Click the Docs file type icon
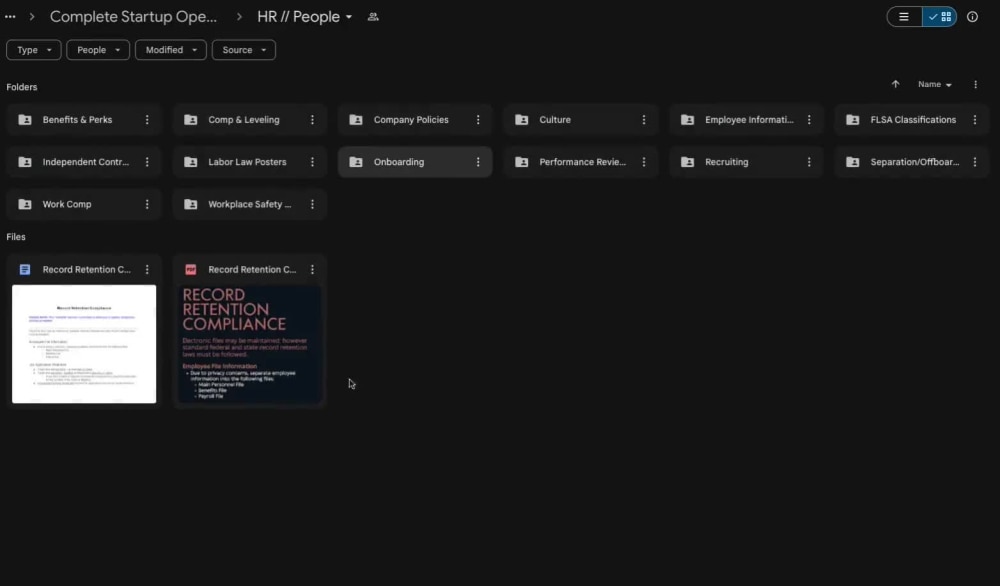This screenshot has height=586, width=1000. coord(25,270)
